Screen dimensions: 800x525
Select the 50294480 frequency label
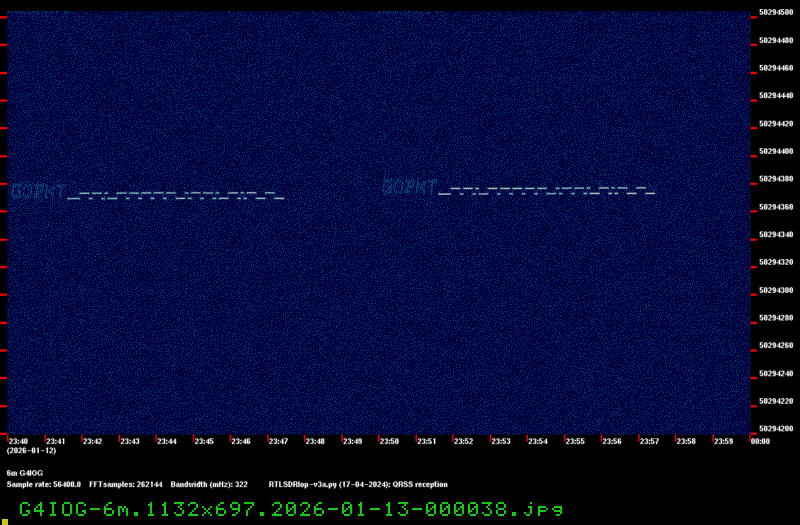(776, 40)
